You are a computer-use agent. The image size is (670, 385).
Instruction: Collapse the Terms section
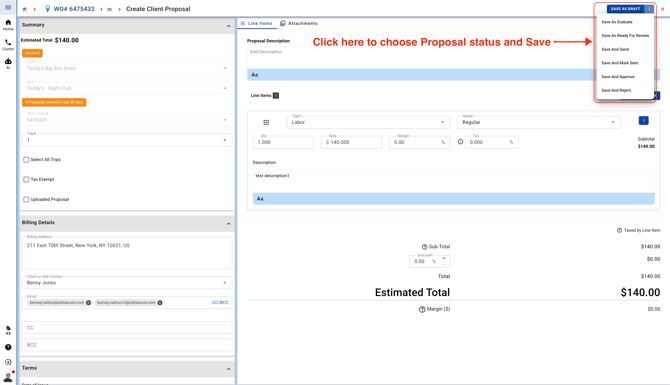click(229, 369)
